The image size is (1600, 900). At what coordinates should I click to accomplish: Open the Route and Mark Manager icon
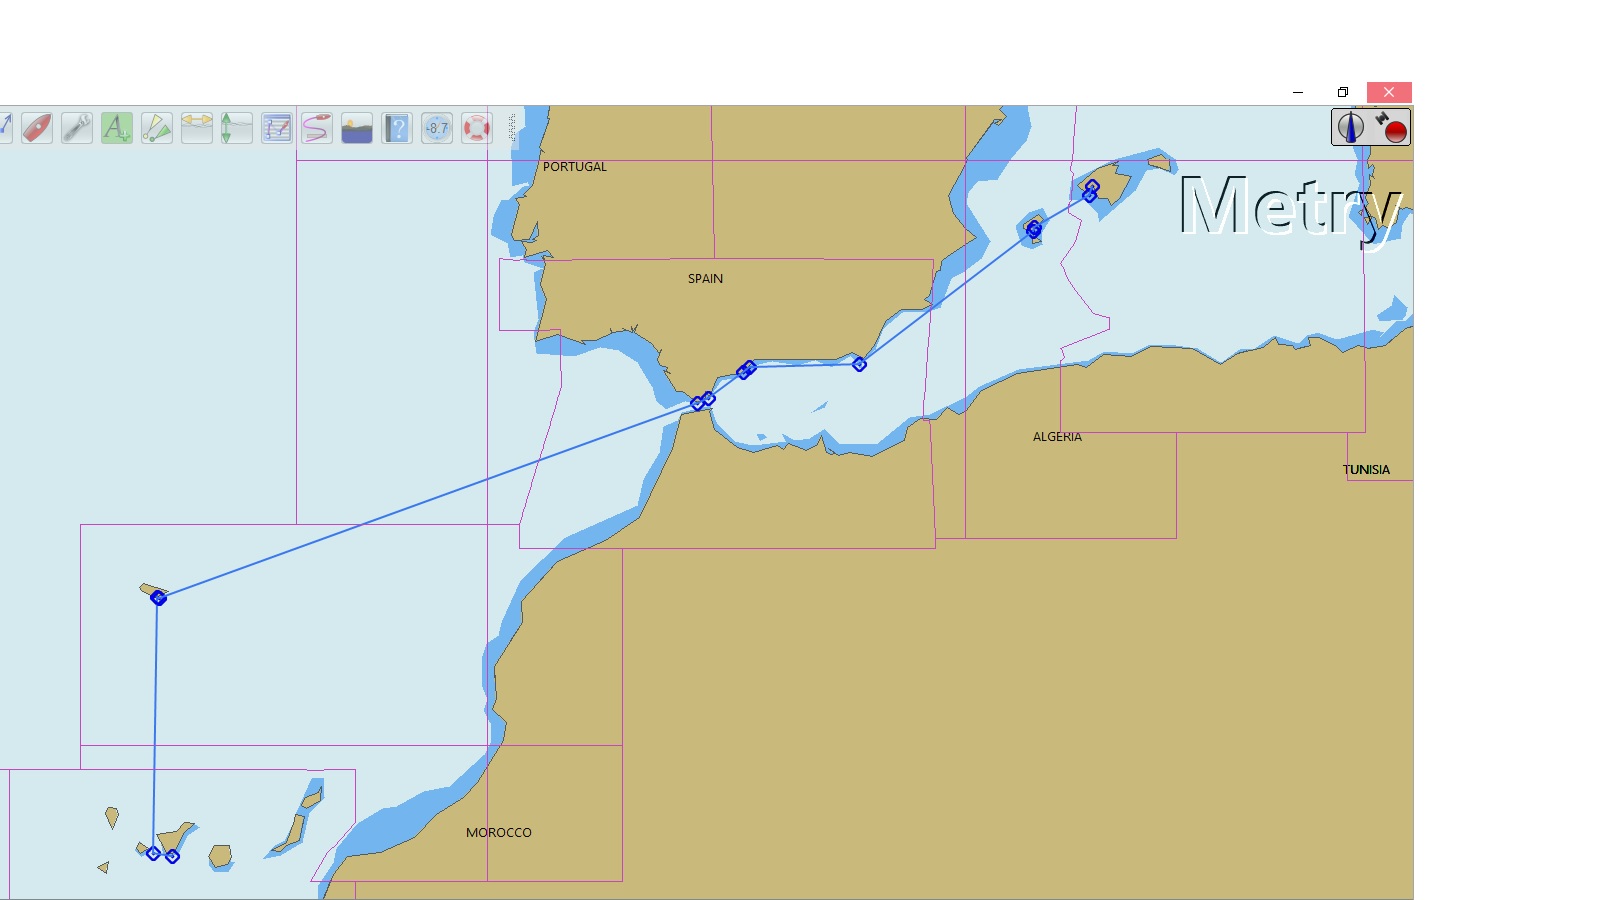(x=277, y=128)
